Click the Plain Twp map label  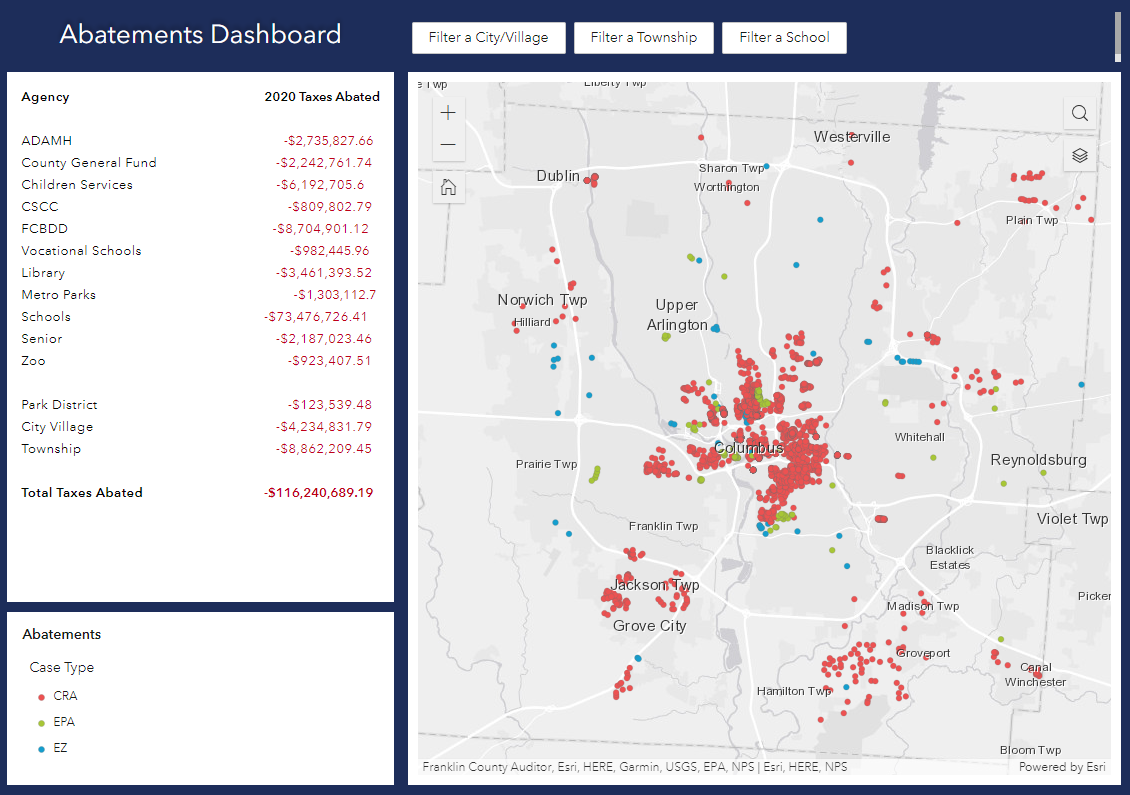pyautogui.click(x=1032, y=221)
